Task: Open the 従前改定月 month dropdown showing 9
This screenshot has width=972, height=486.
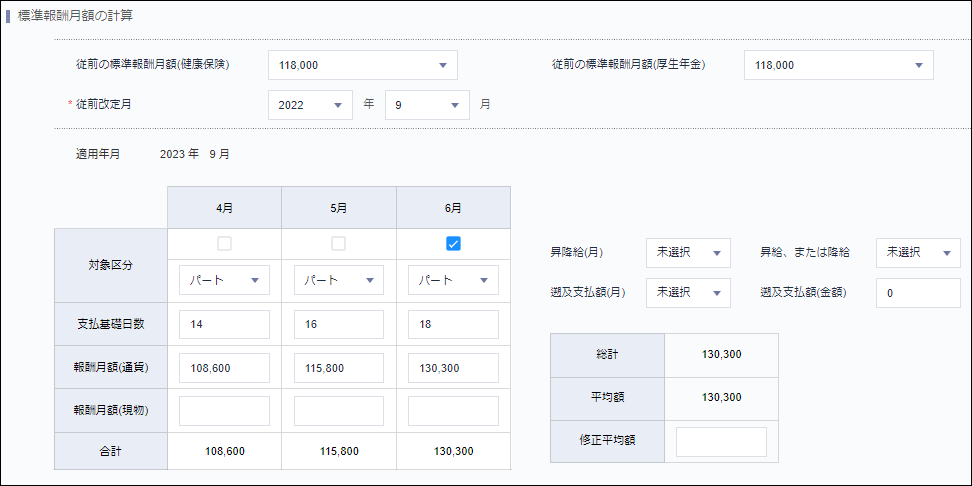Action: tap(427, 105)
